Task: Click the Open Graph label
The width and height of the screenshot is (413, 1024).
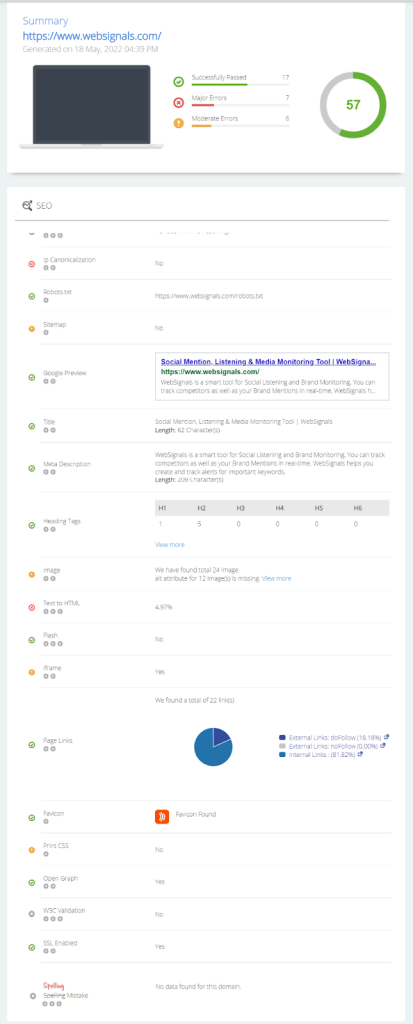Action: [x=60, y=878]
